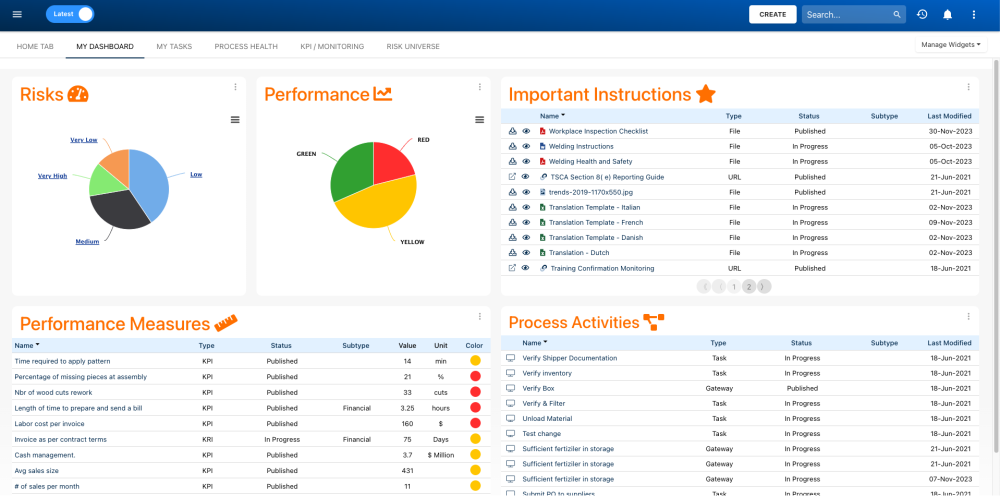Open Labor cost per invoice measure
Image resolution: width=1000 pixels, height=496 pixels.
(x=50, y=424)
